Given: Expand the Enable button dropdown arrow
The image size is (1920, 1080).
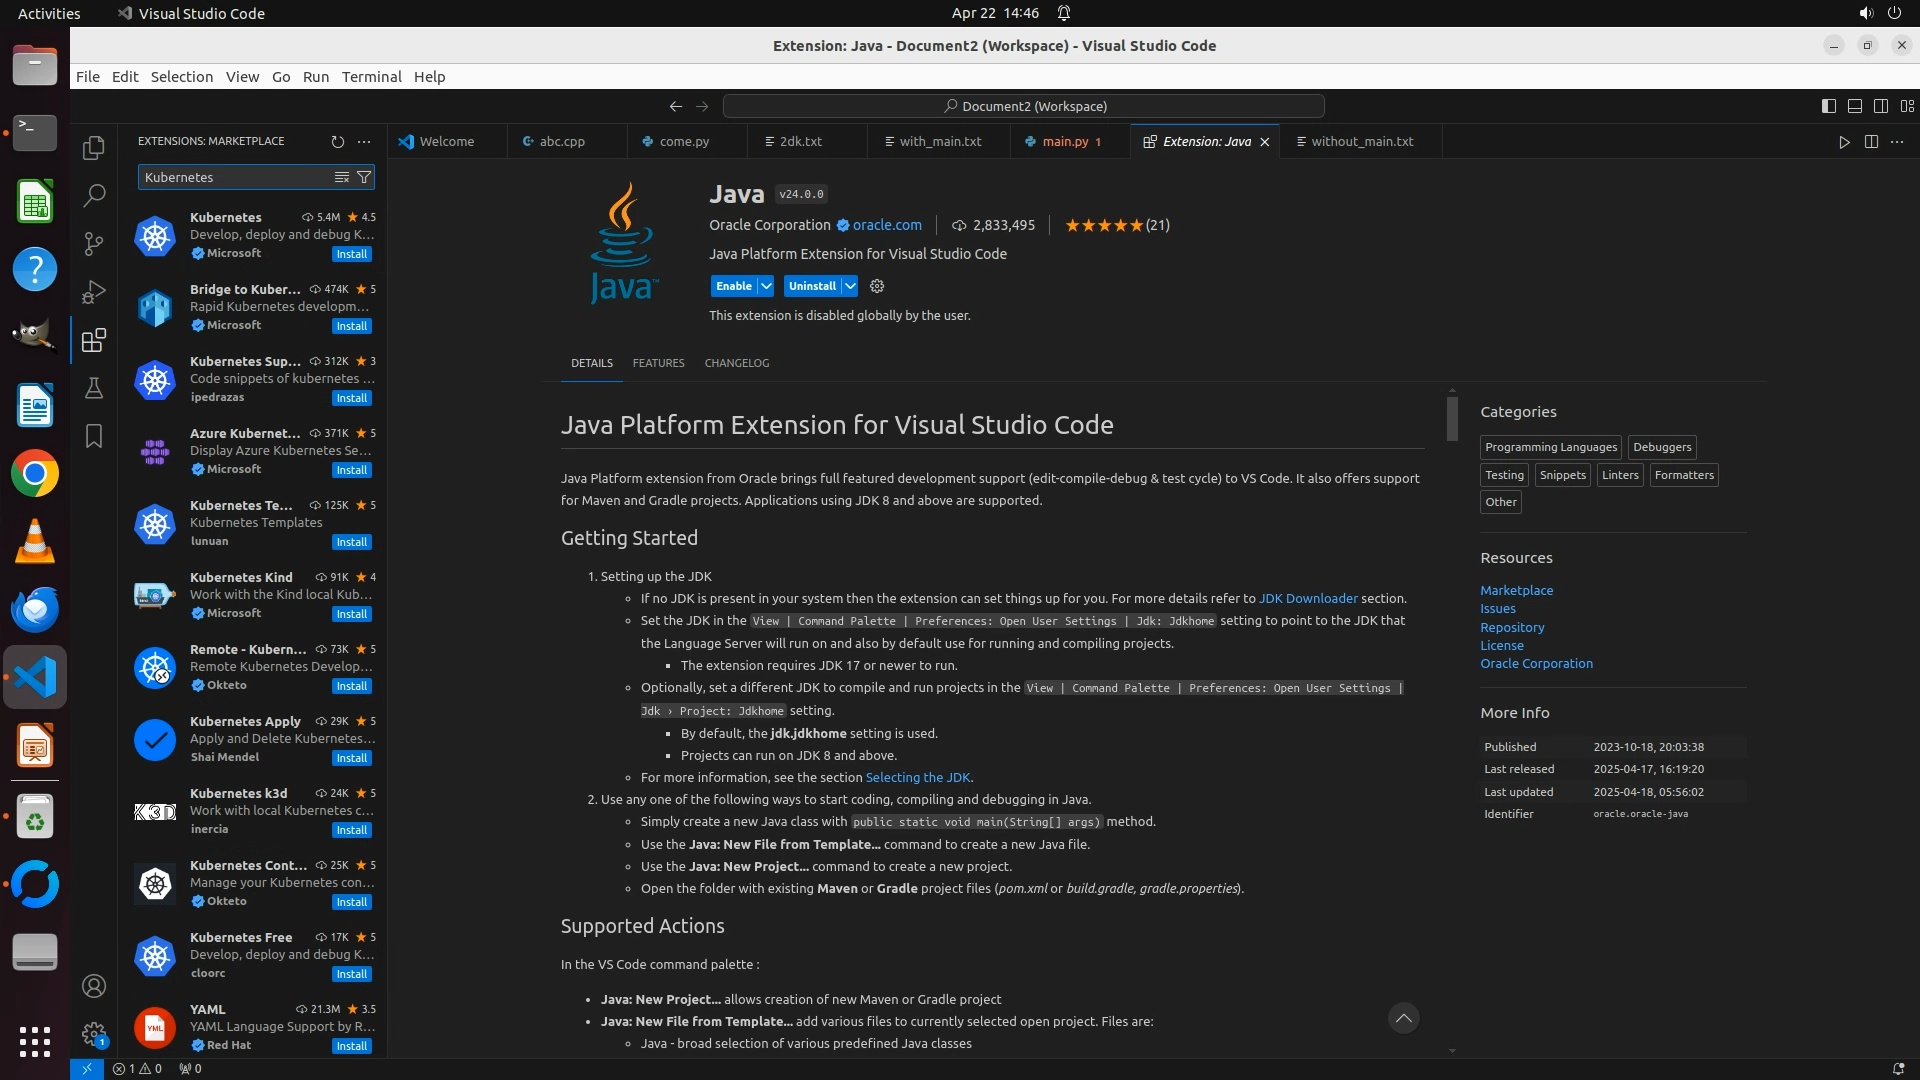Looking at the screenshot, I should [766, 286].
